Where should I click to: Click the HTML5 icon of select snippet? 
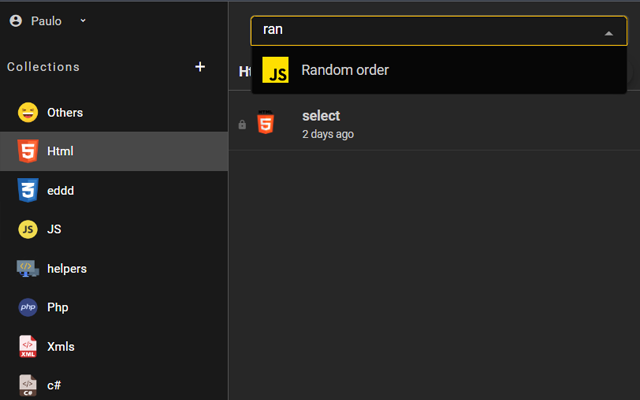266,124
